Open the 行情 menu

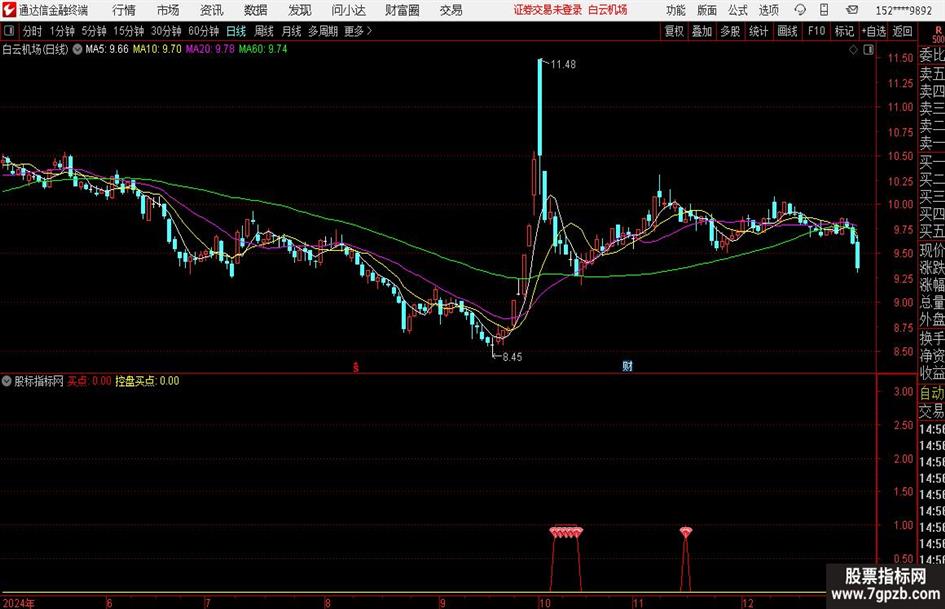click(124, 10)
